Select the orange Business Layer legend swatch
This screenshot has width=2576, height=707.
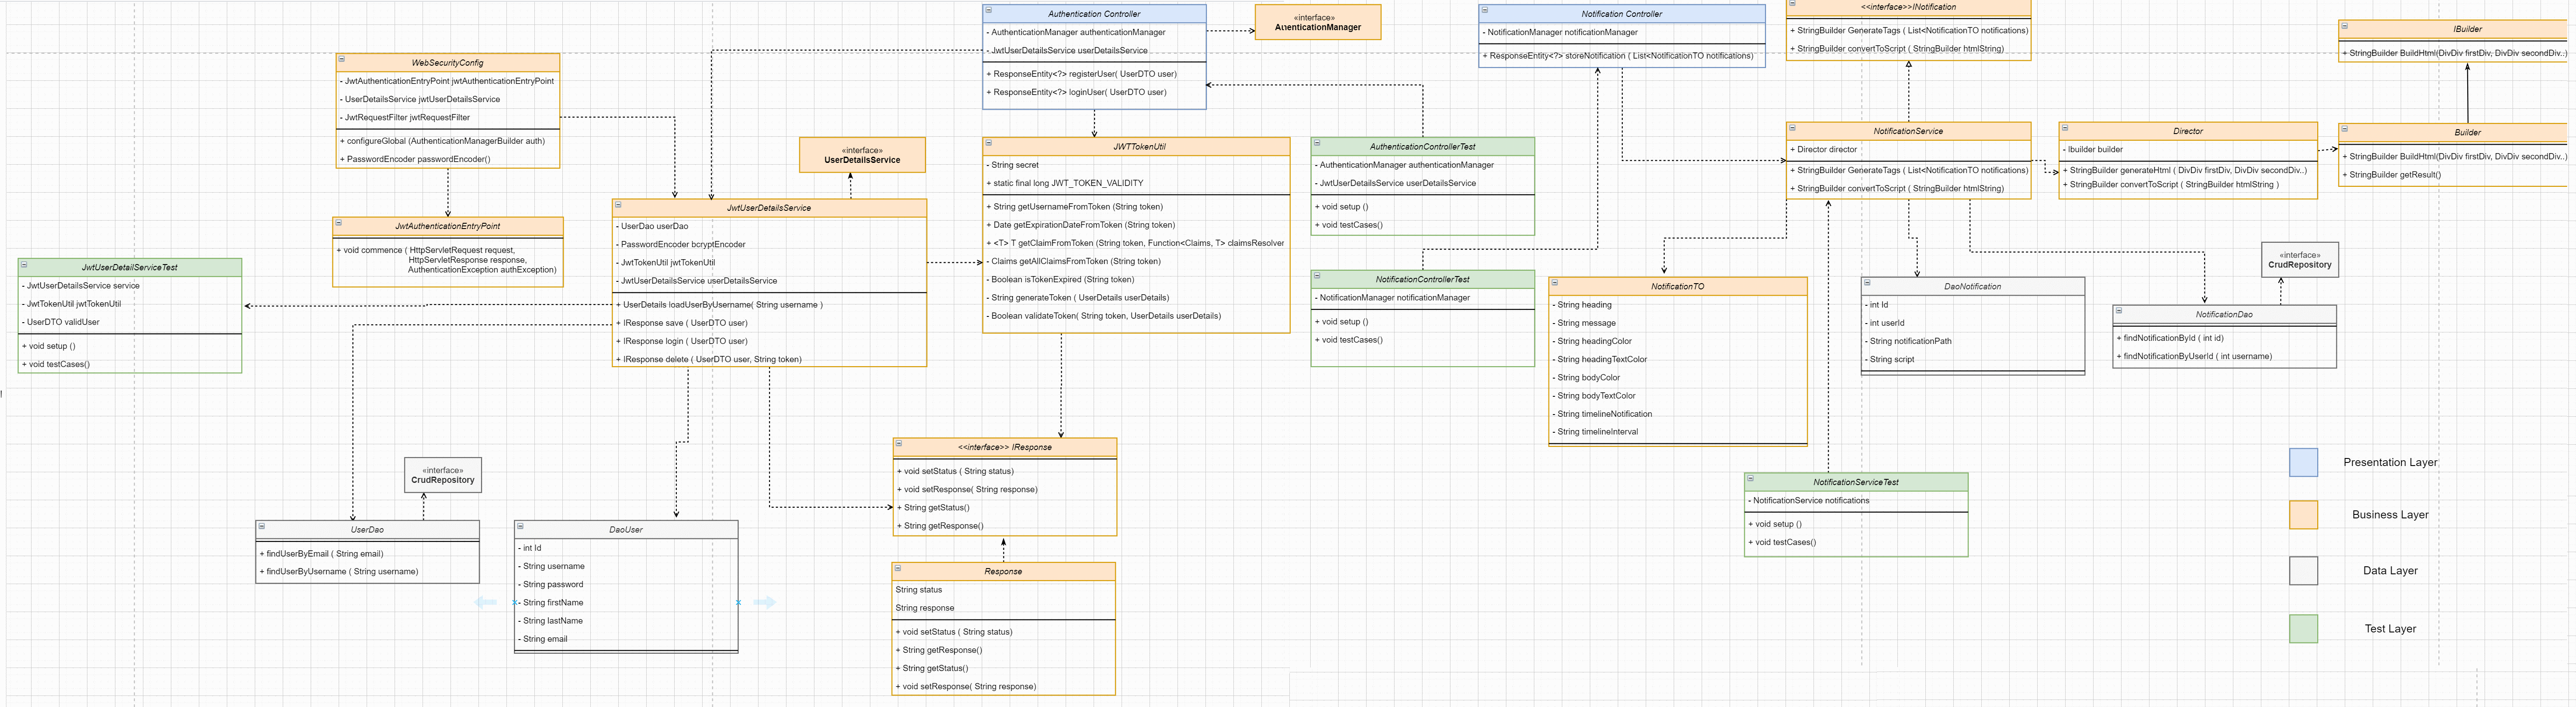[x=2303, y=514]
